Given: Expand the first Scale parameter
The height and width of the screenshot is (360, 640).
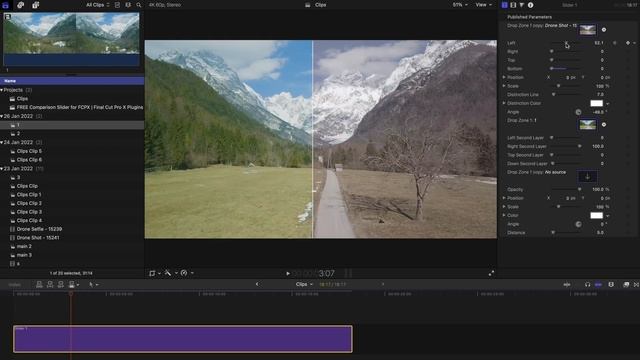Looking at the screenshot, I should tap(504, 86).
